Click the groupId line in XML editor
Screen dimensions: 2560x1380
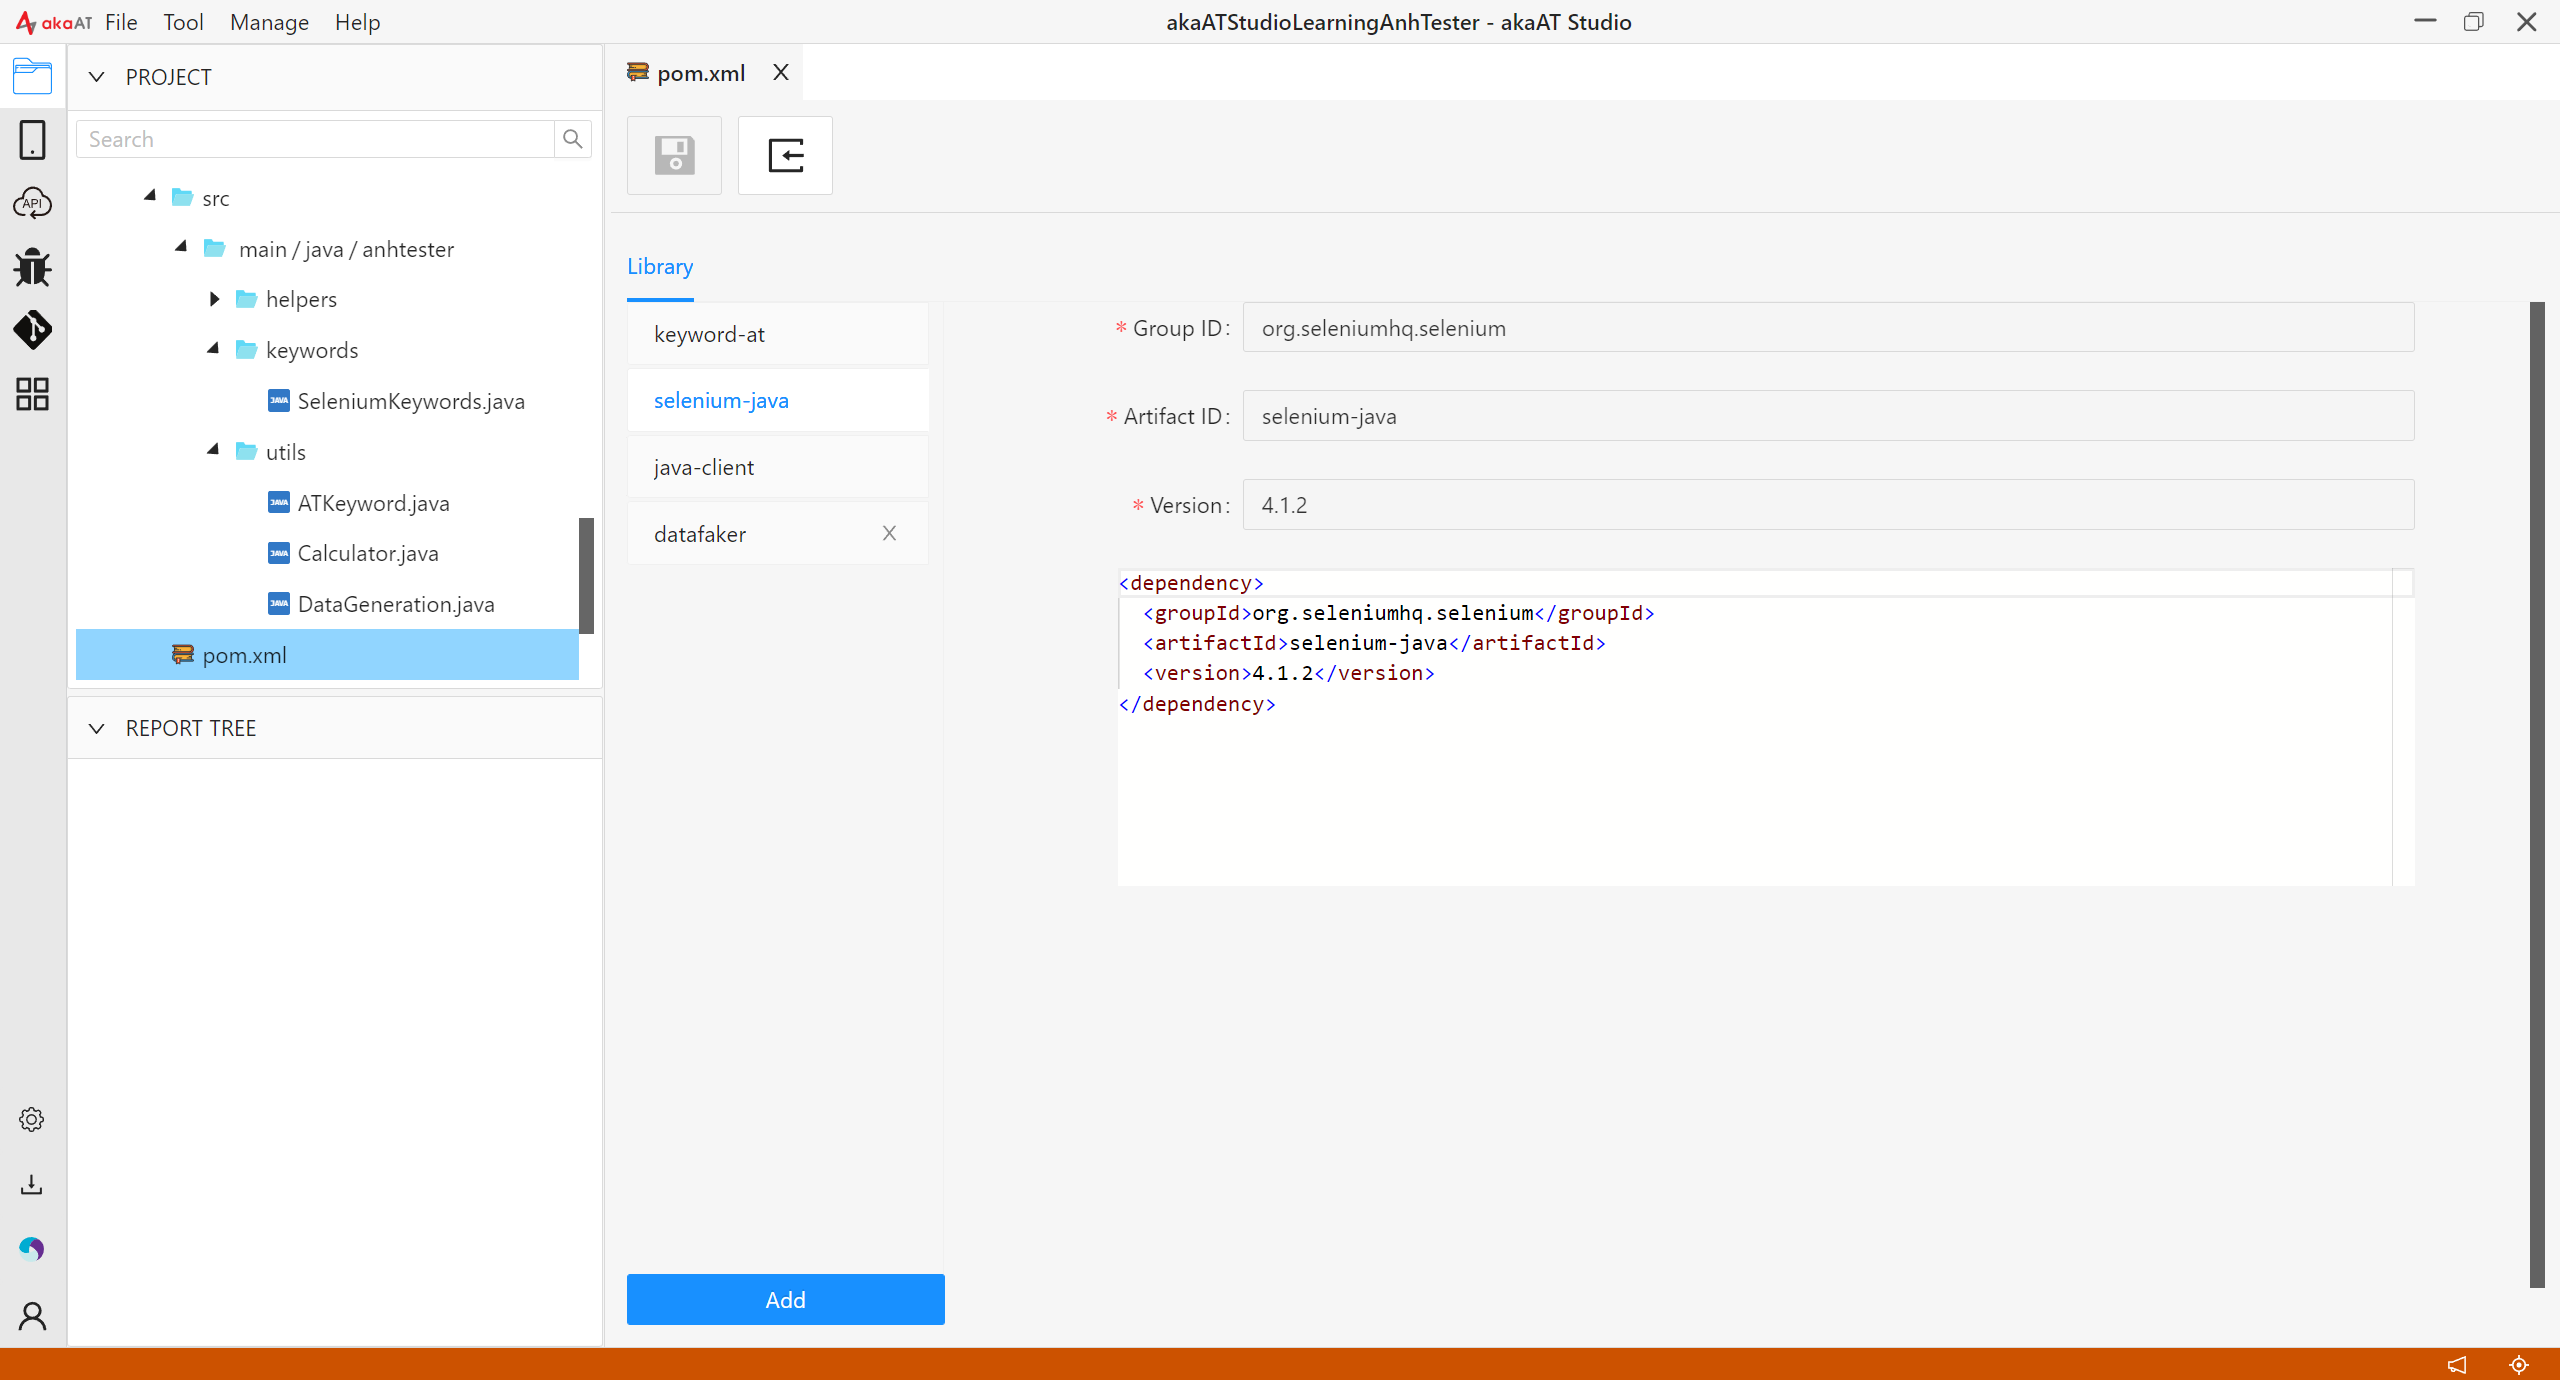click(x=1398, y=613)
